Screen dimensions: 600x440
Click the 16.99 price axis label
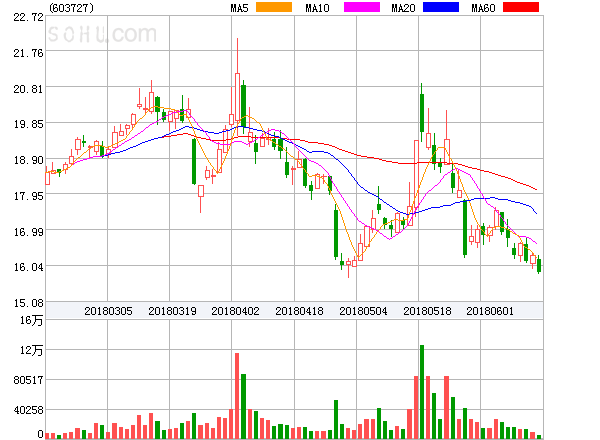tap(28, 232)
